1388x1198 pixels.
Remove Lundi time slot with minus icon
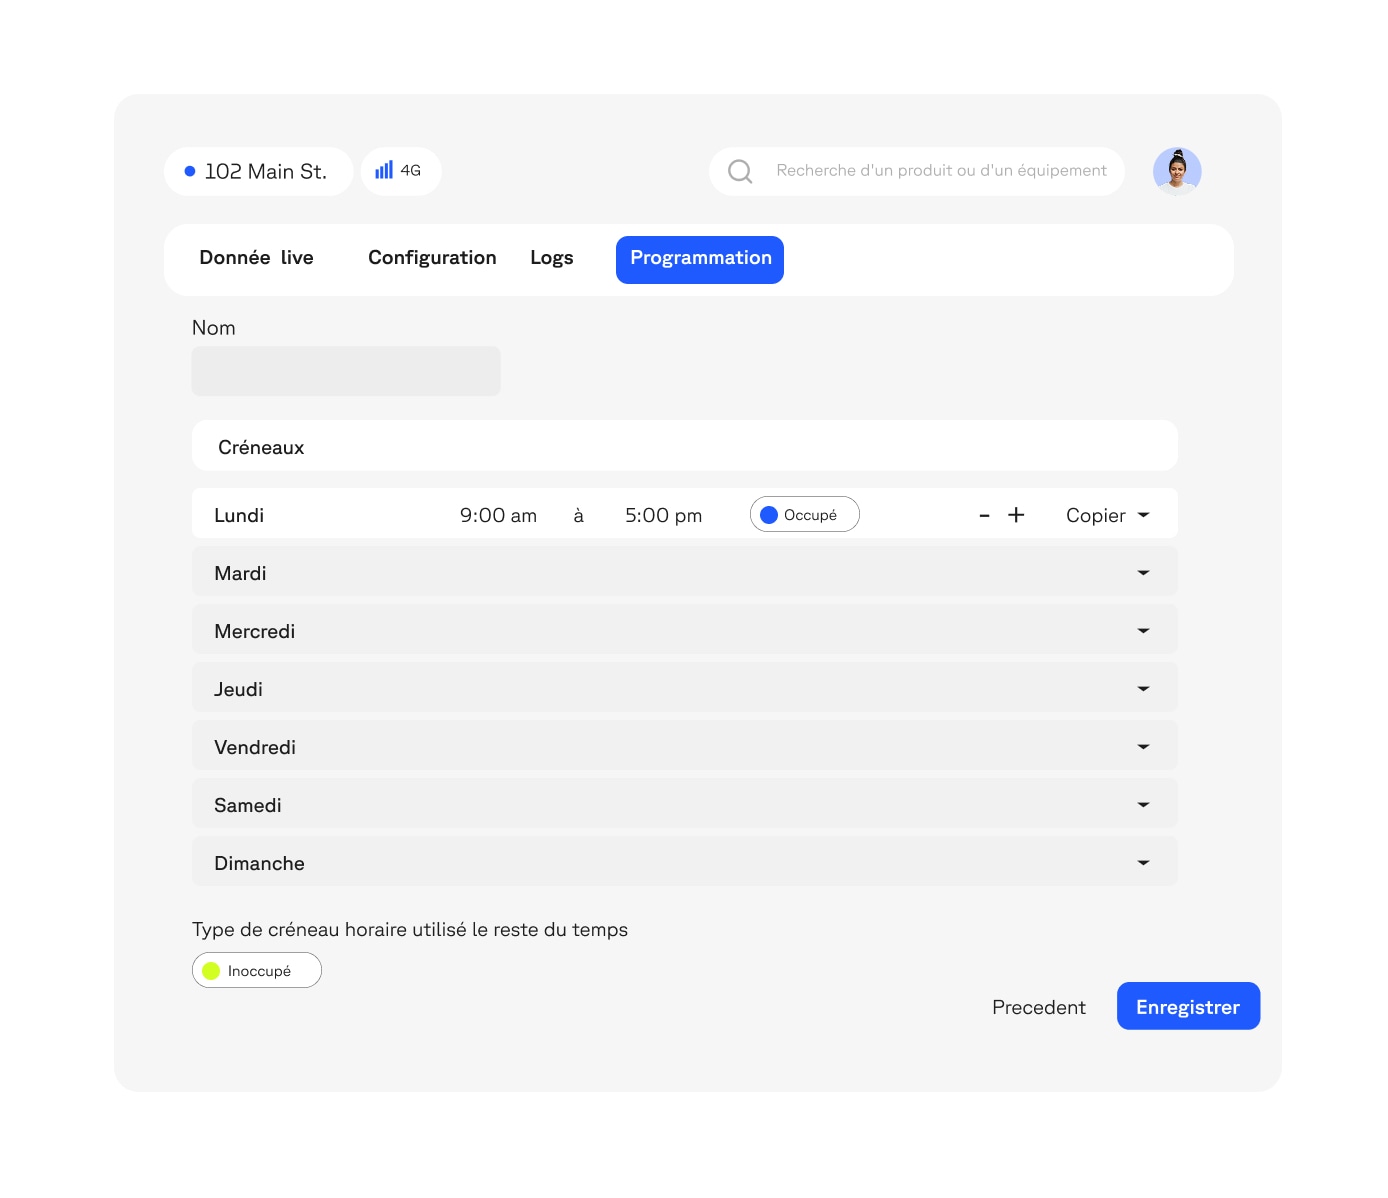(x=984, y=515)
